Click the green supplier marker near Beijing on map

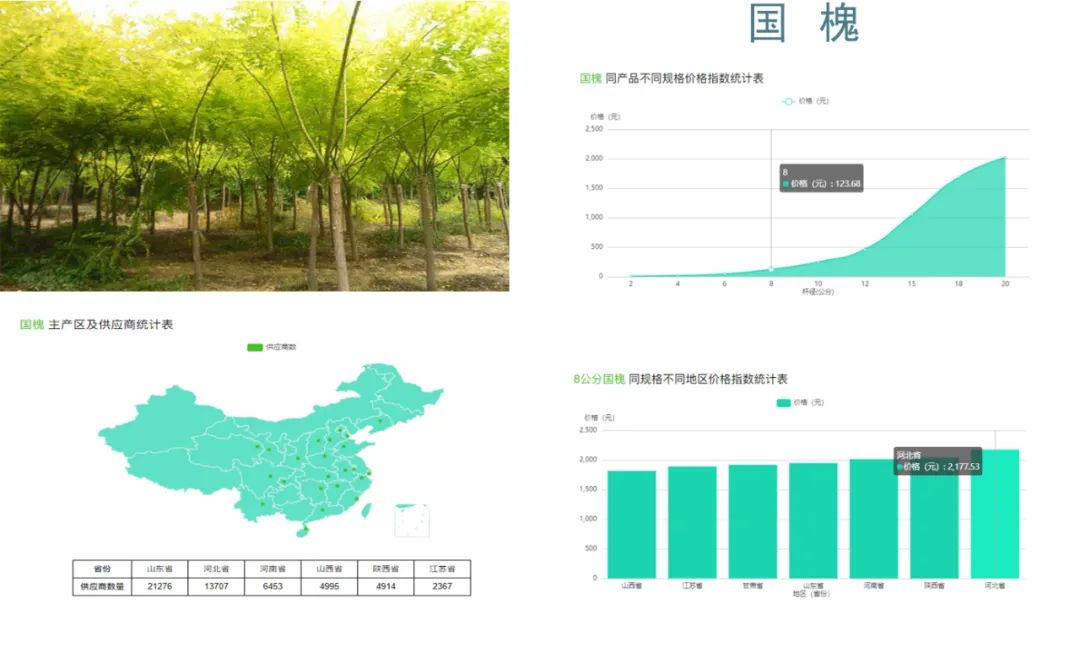coord(339,431)
